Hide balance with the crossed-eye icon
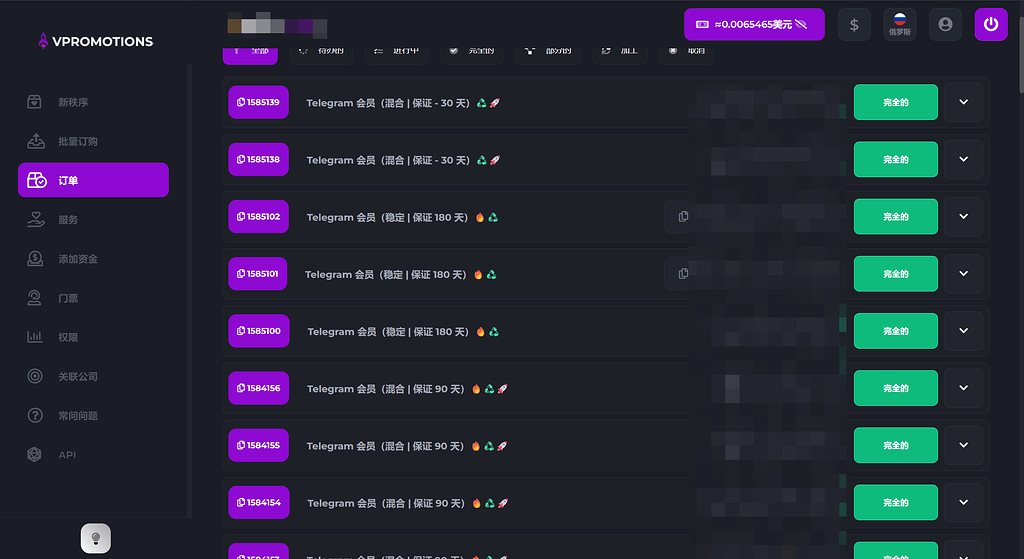This screenshot has width=1024, height=559. click(x=801, y=24)
